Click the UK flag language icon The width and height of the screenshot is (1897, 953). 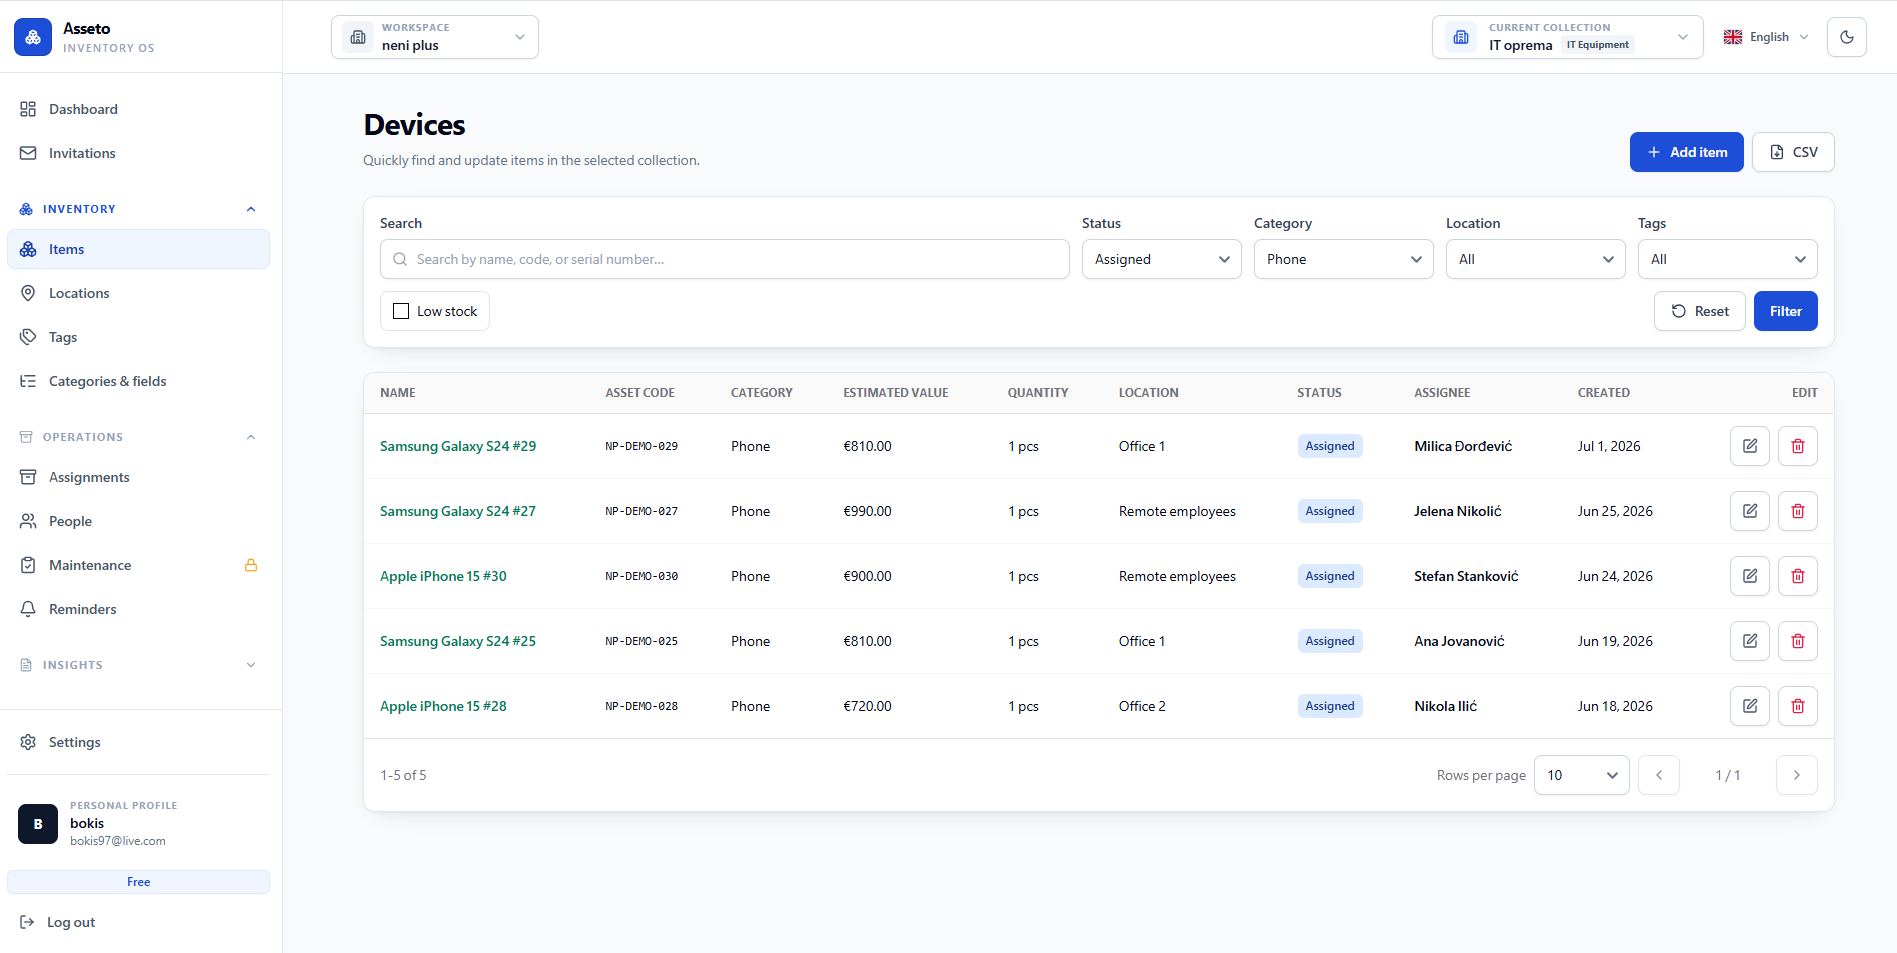tap(1733, 37)
